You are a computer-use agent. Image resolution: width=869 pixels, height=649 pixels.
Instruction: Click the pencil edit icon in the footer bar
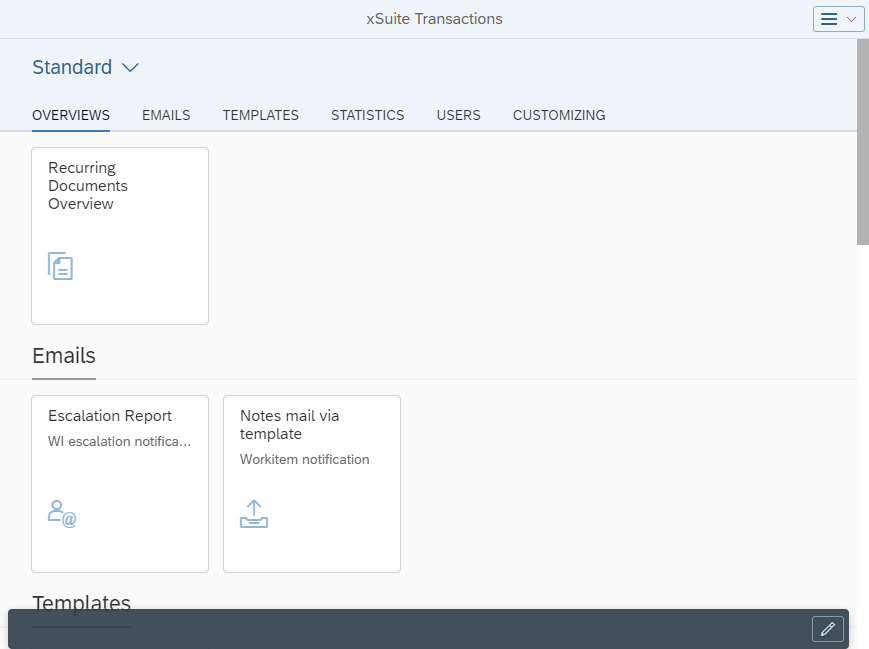[827, 629]
